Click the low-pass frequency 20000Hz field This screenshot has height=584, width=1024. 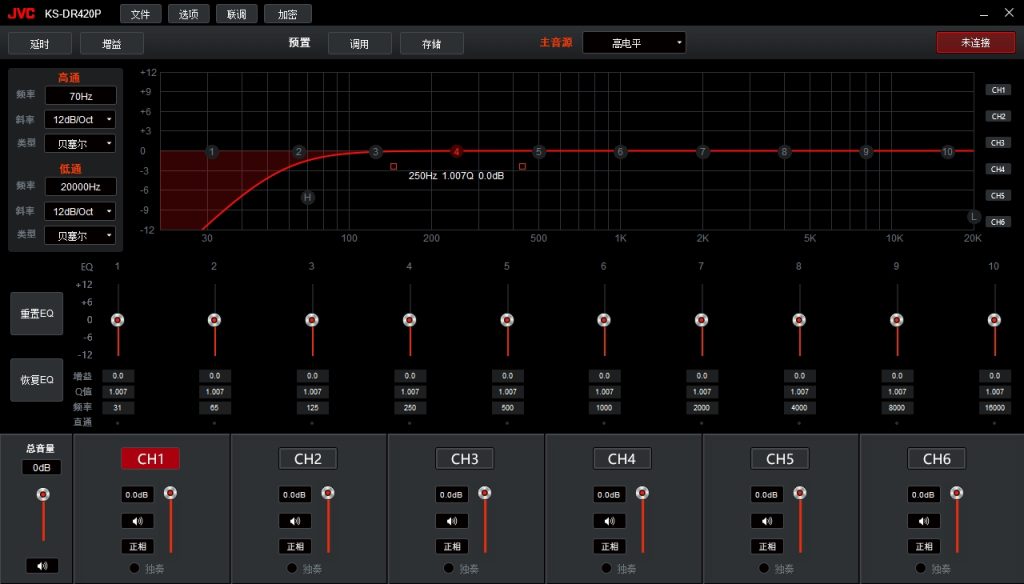pos(80,187)
